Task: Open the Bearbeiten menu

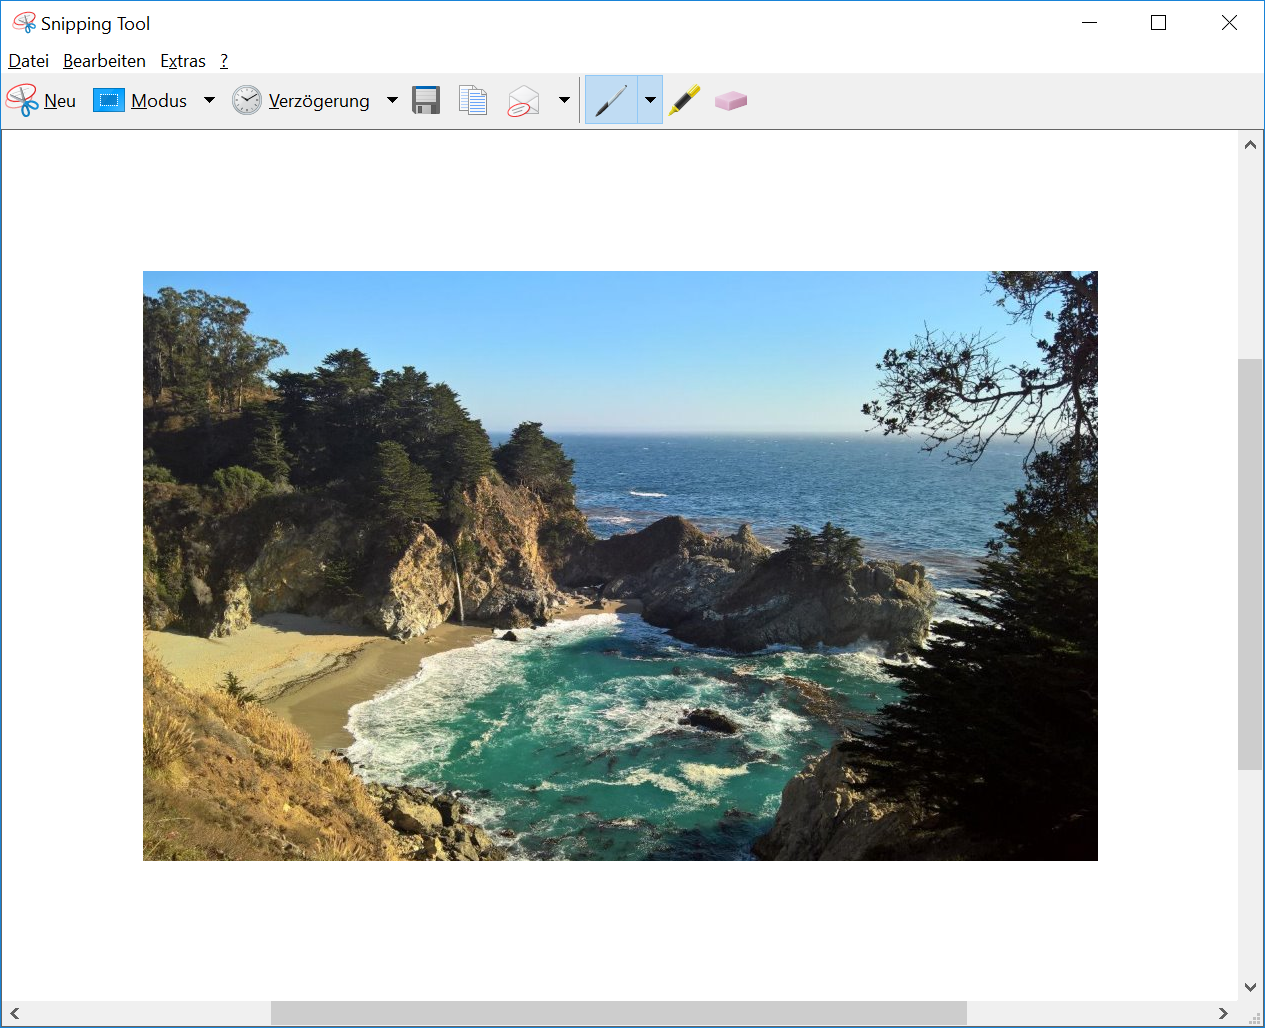Action: click(103, 61)
